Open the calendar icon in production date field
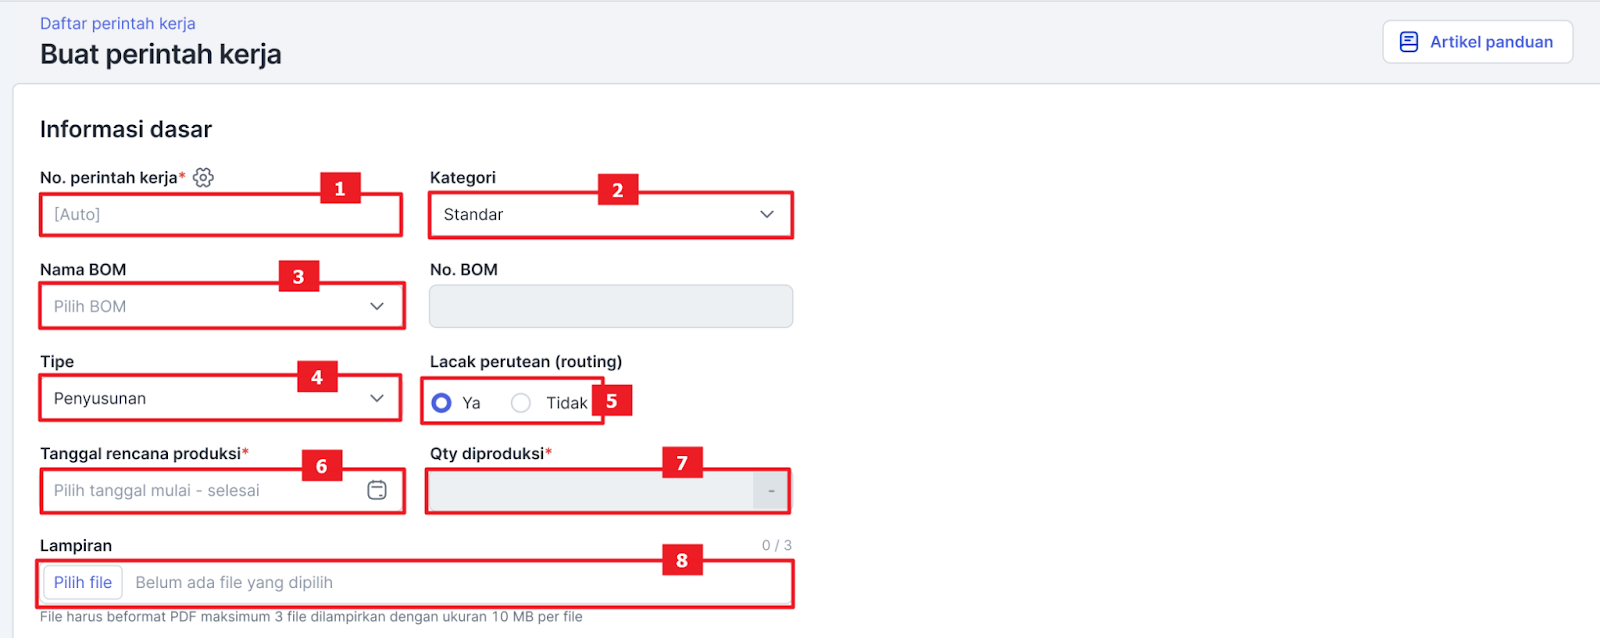 pos(377,490)
